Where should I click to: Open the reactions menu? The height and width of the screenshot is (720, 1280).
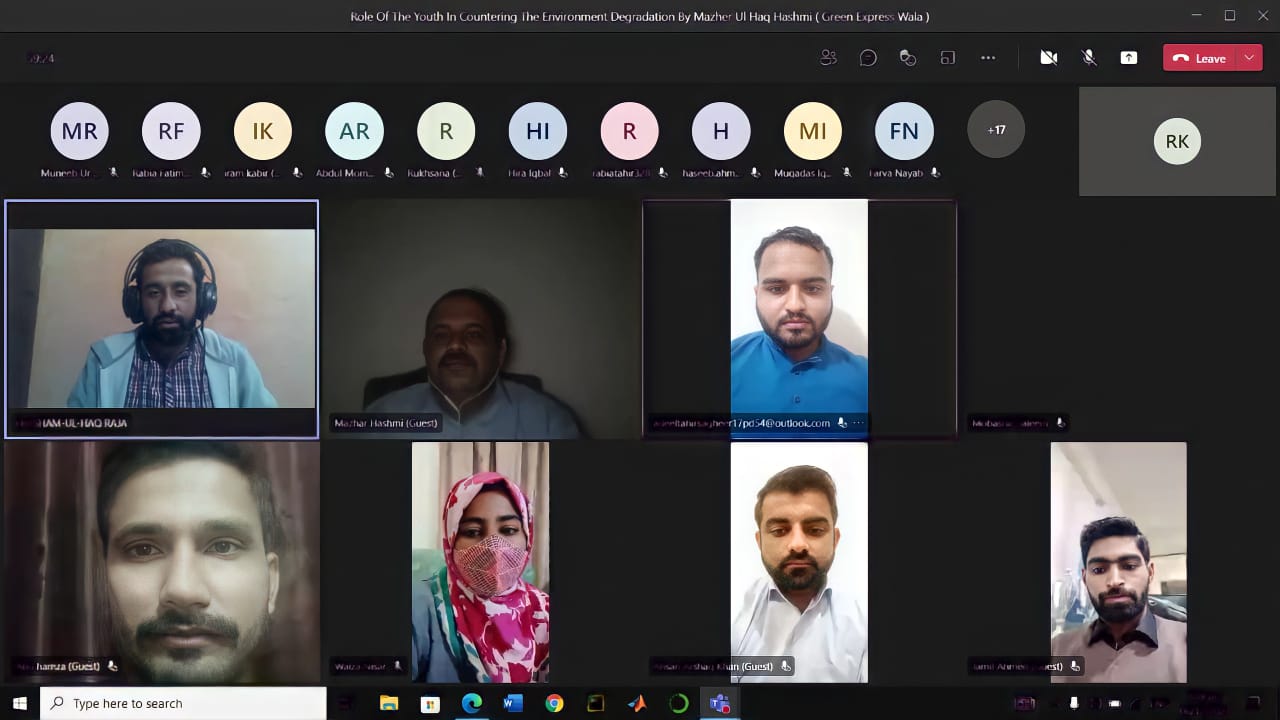[x=908, y=58]
